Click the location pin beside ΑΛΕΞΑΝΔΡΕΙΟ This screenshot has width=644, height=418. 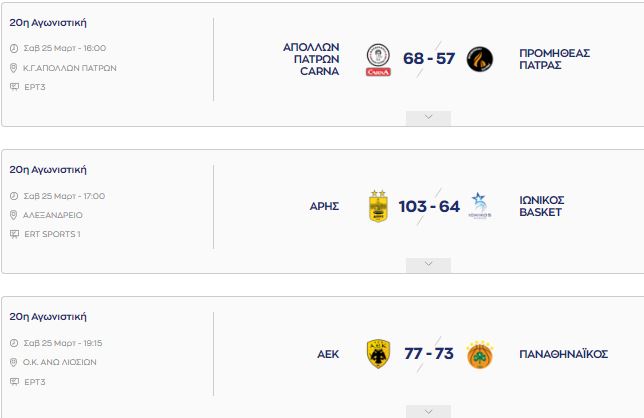click(x=14, y=215)
